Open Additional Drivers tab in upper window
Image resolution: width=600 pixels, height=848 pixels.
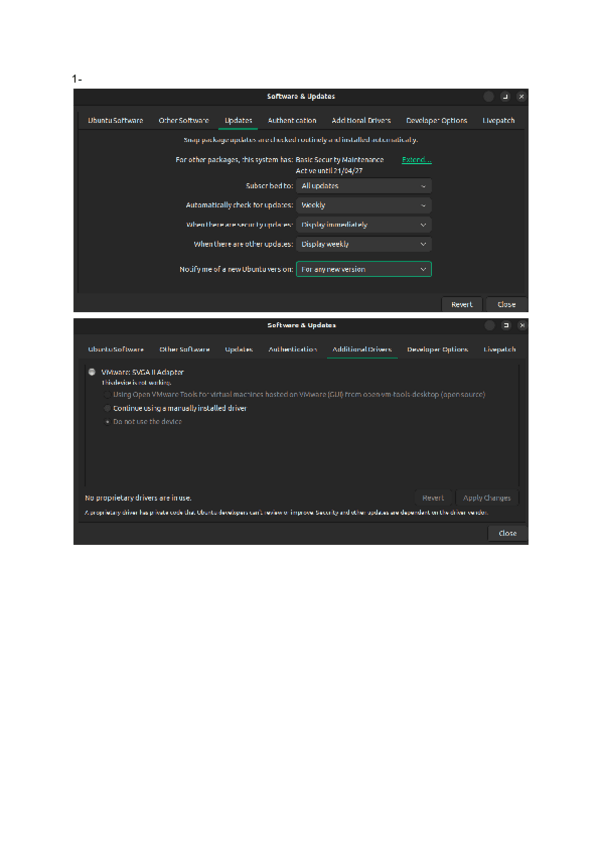click(361, 120)
